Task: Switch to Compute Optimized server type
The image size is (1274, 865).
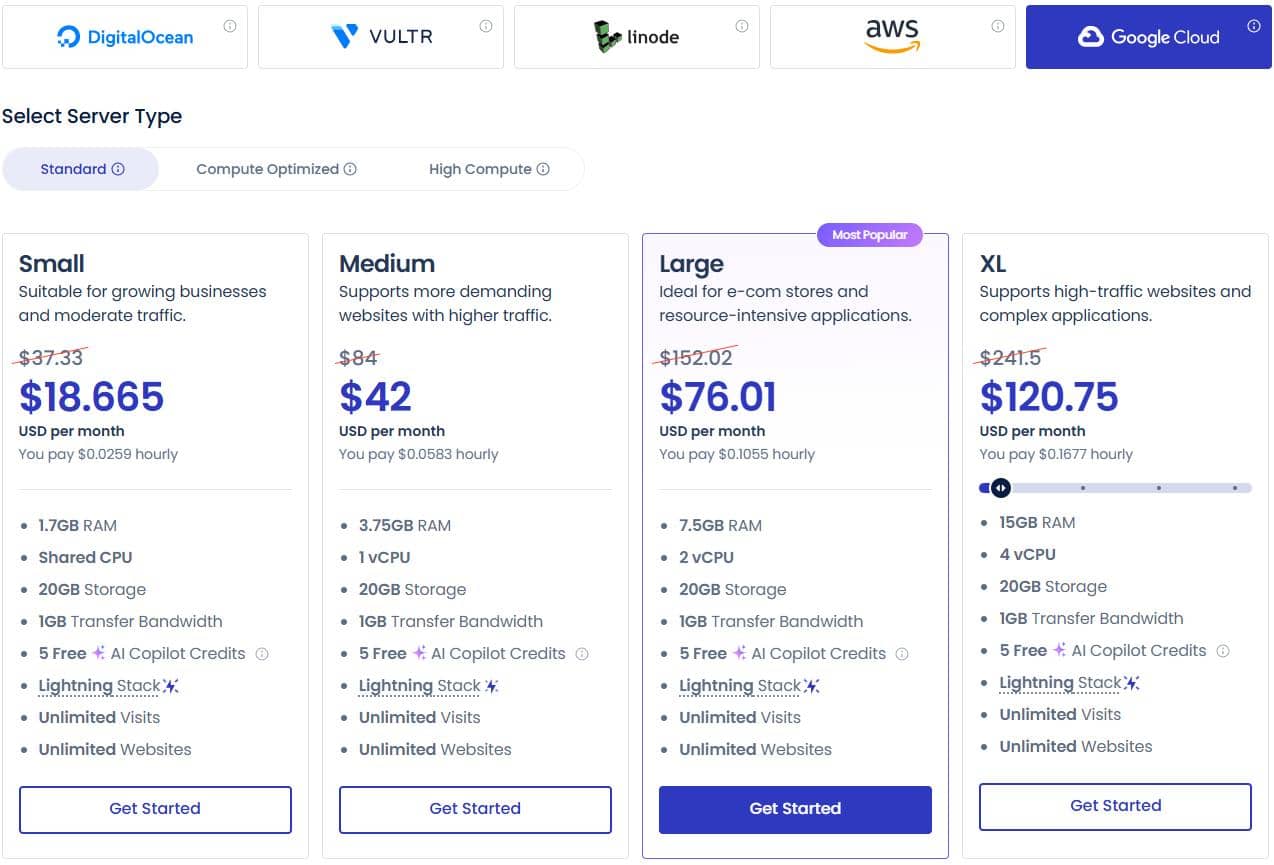Action: [276, 169]
